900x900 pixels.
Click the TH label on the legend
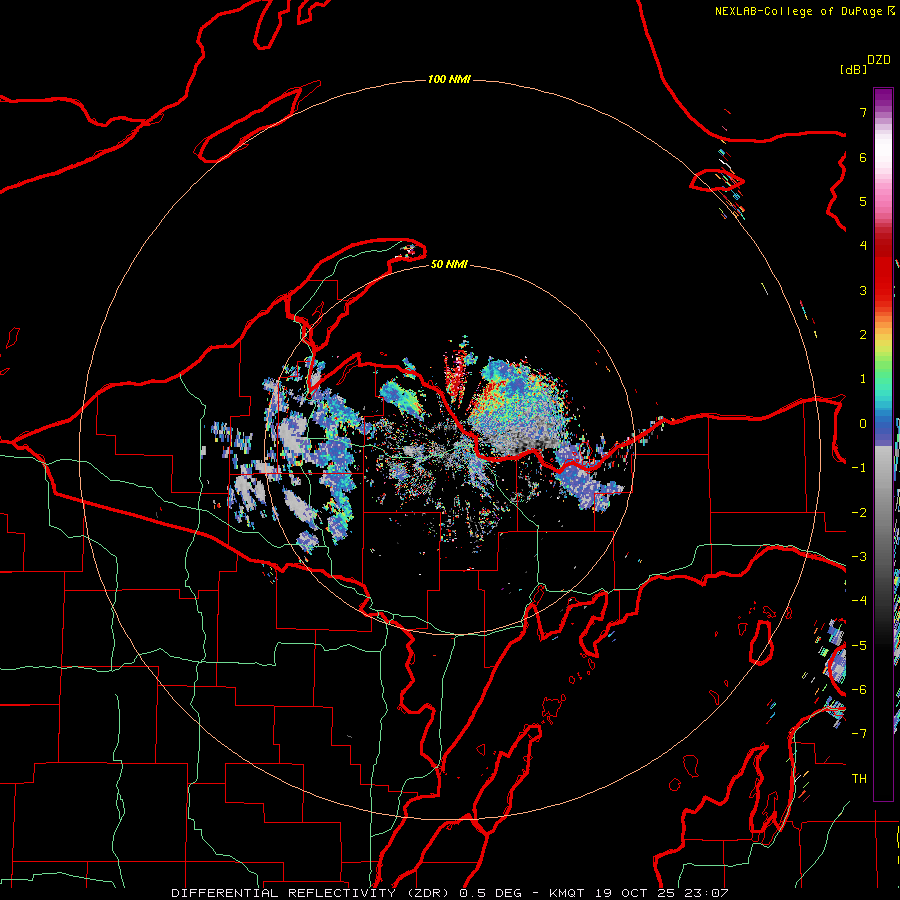(859, 779)
